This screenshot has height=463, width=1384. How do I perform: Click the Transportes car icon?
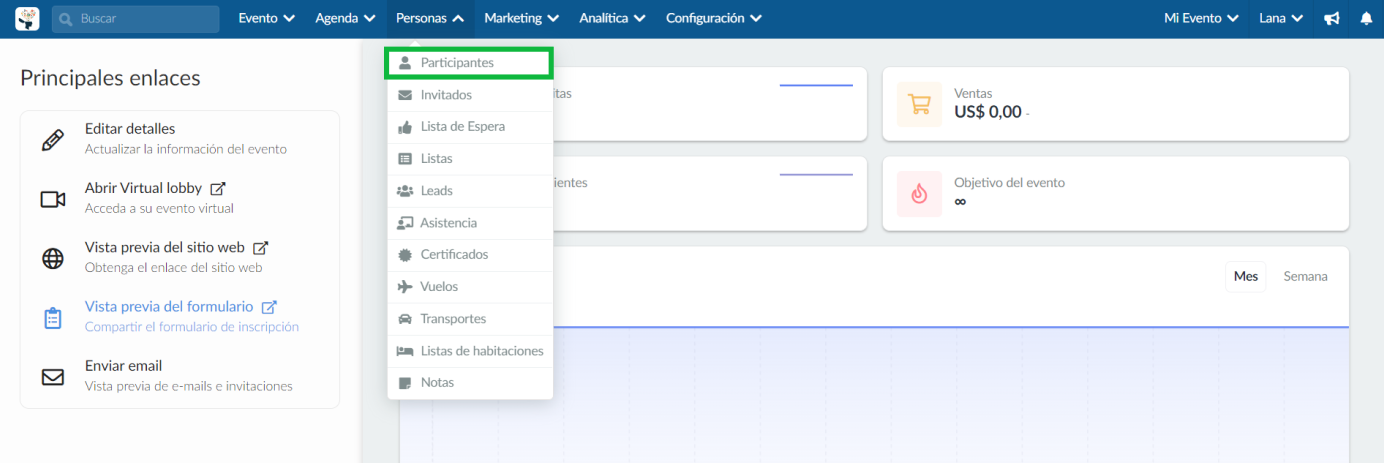405,319
